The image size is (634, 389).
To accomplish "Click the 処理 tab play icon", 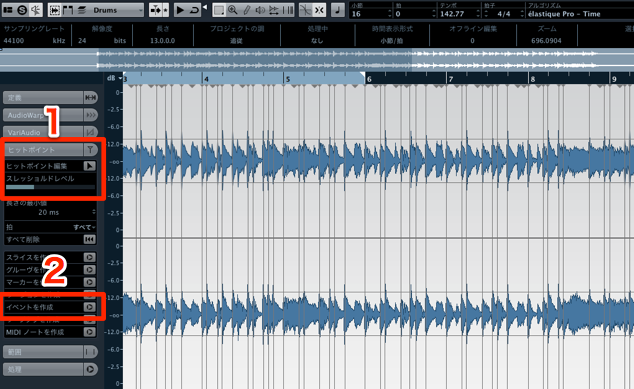I will (x=91, y=369).
